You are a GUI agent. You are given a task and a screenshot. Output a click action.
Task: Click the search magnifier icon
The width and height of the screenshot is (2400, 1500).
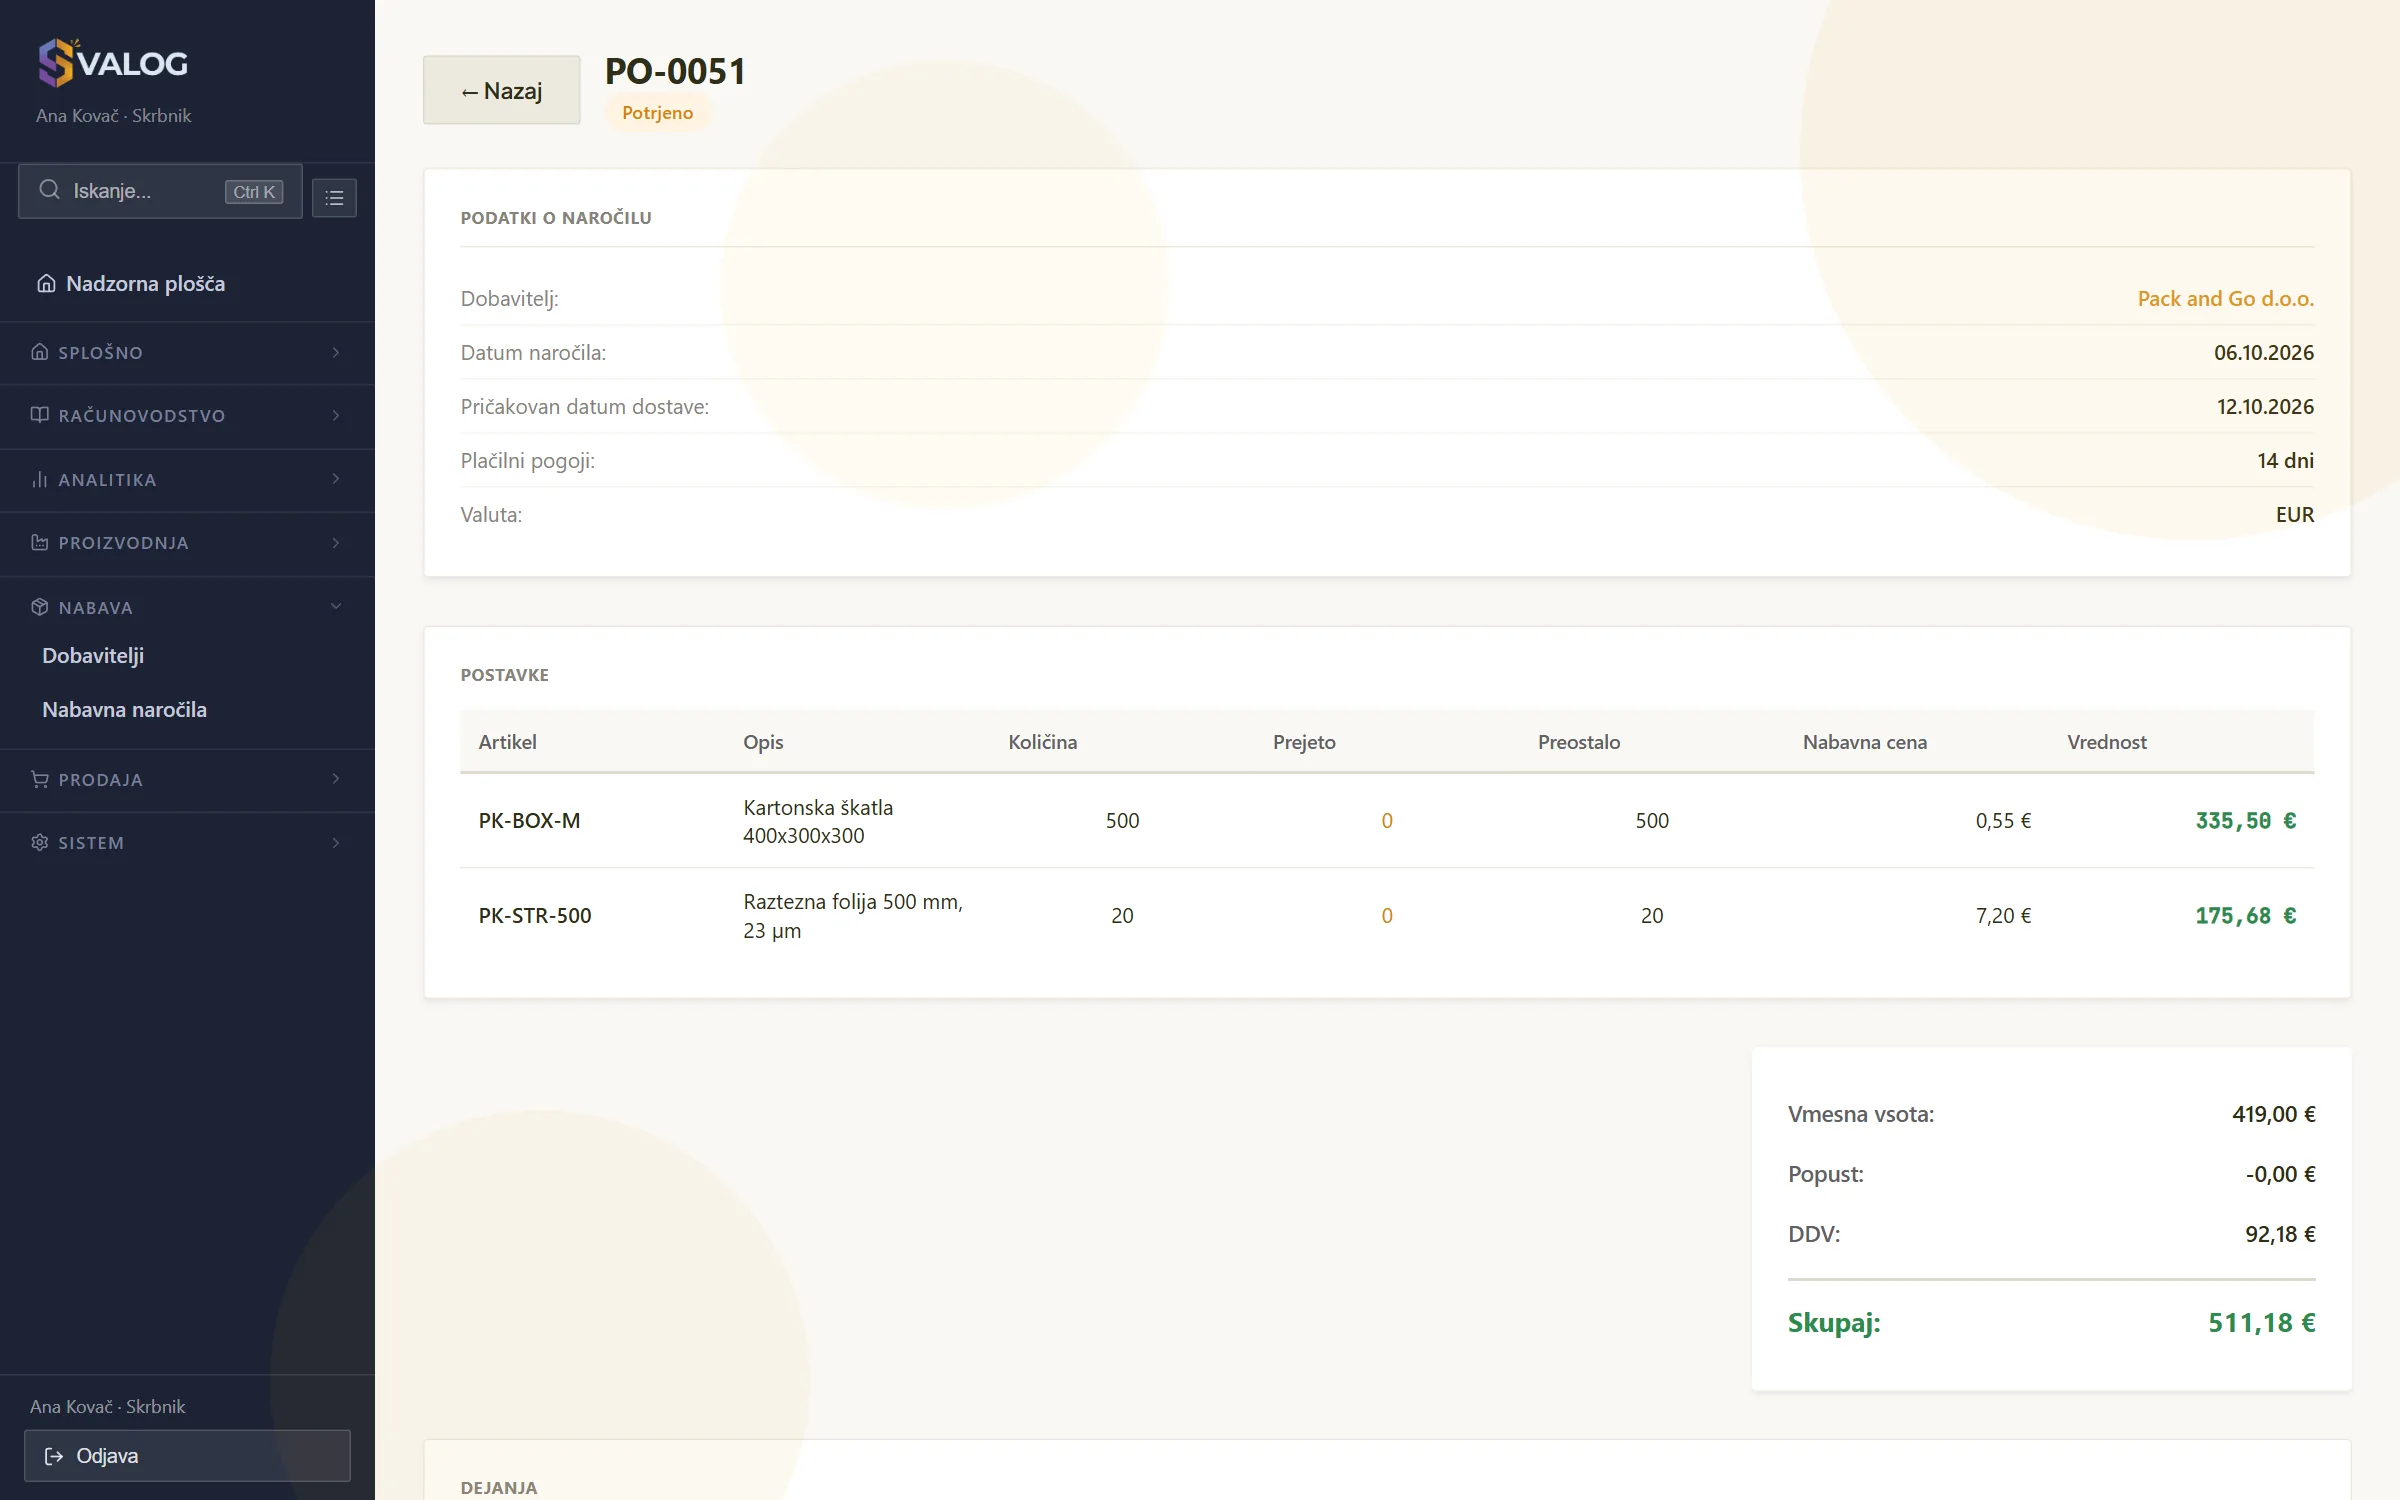49,190
